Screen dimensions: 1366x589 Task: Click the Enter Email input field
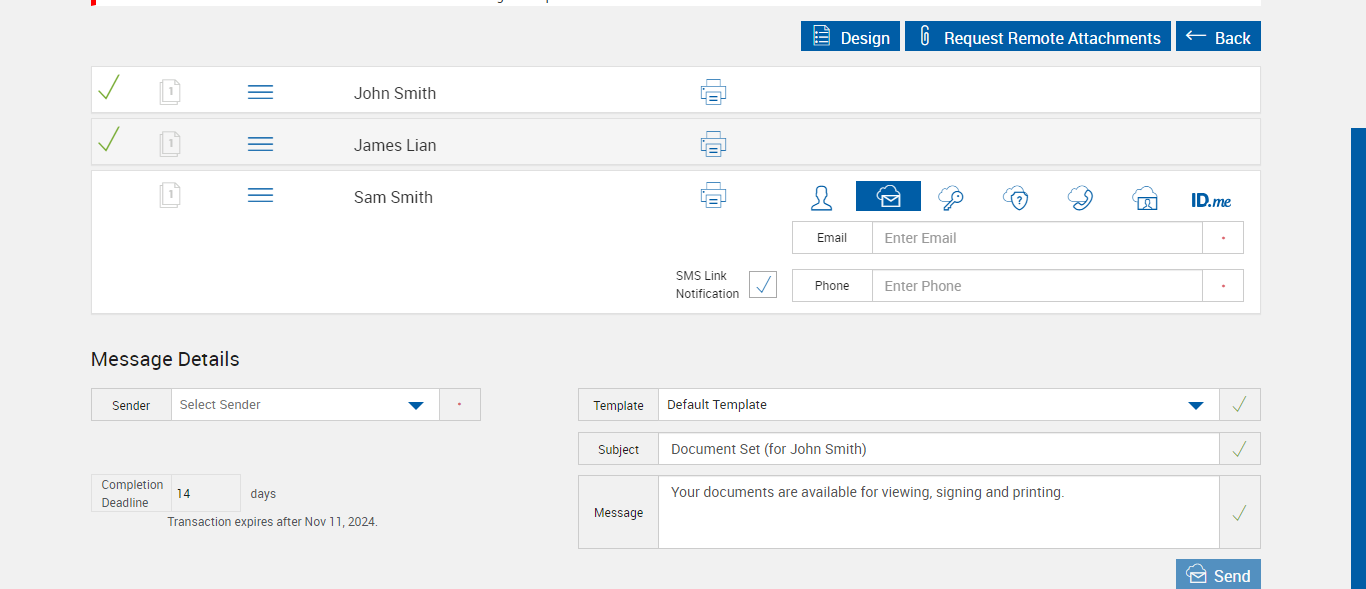click(1036, 238)
